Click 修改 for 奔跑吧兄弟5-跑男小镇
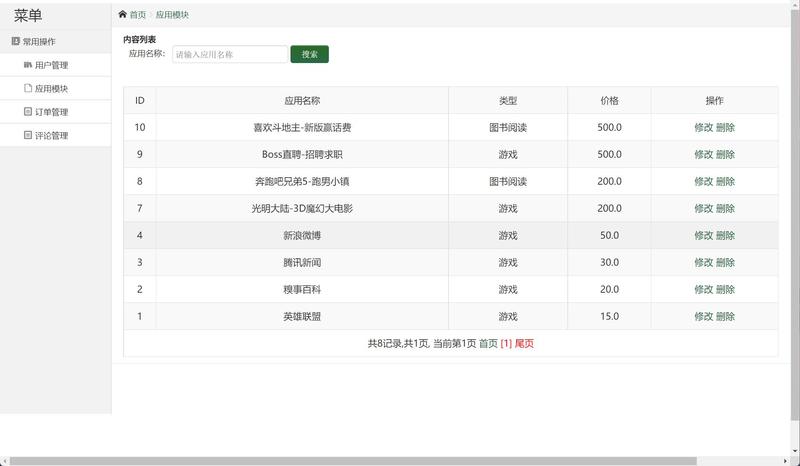 coord(704,182)
